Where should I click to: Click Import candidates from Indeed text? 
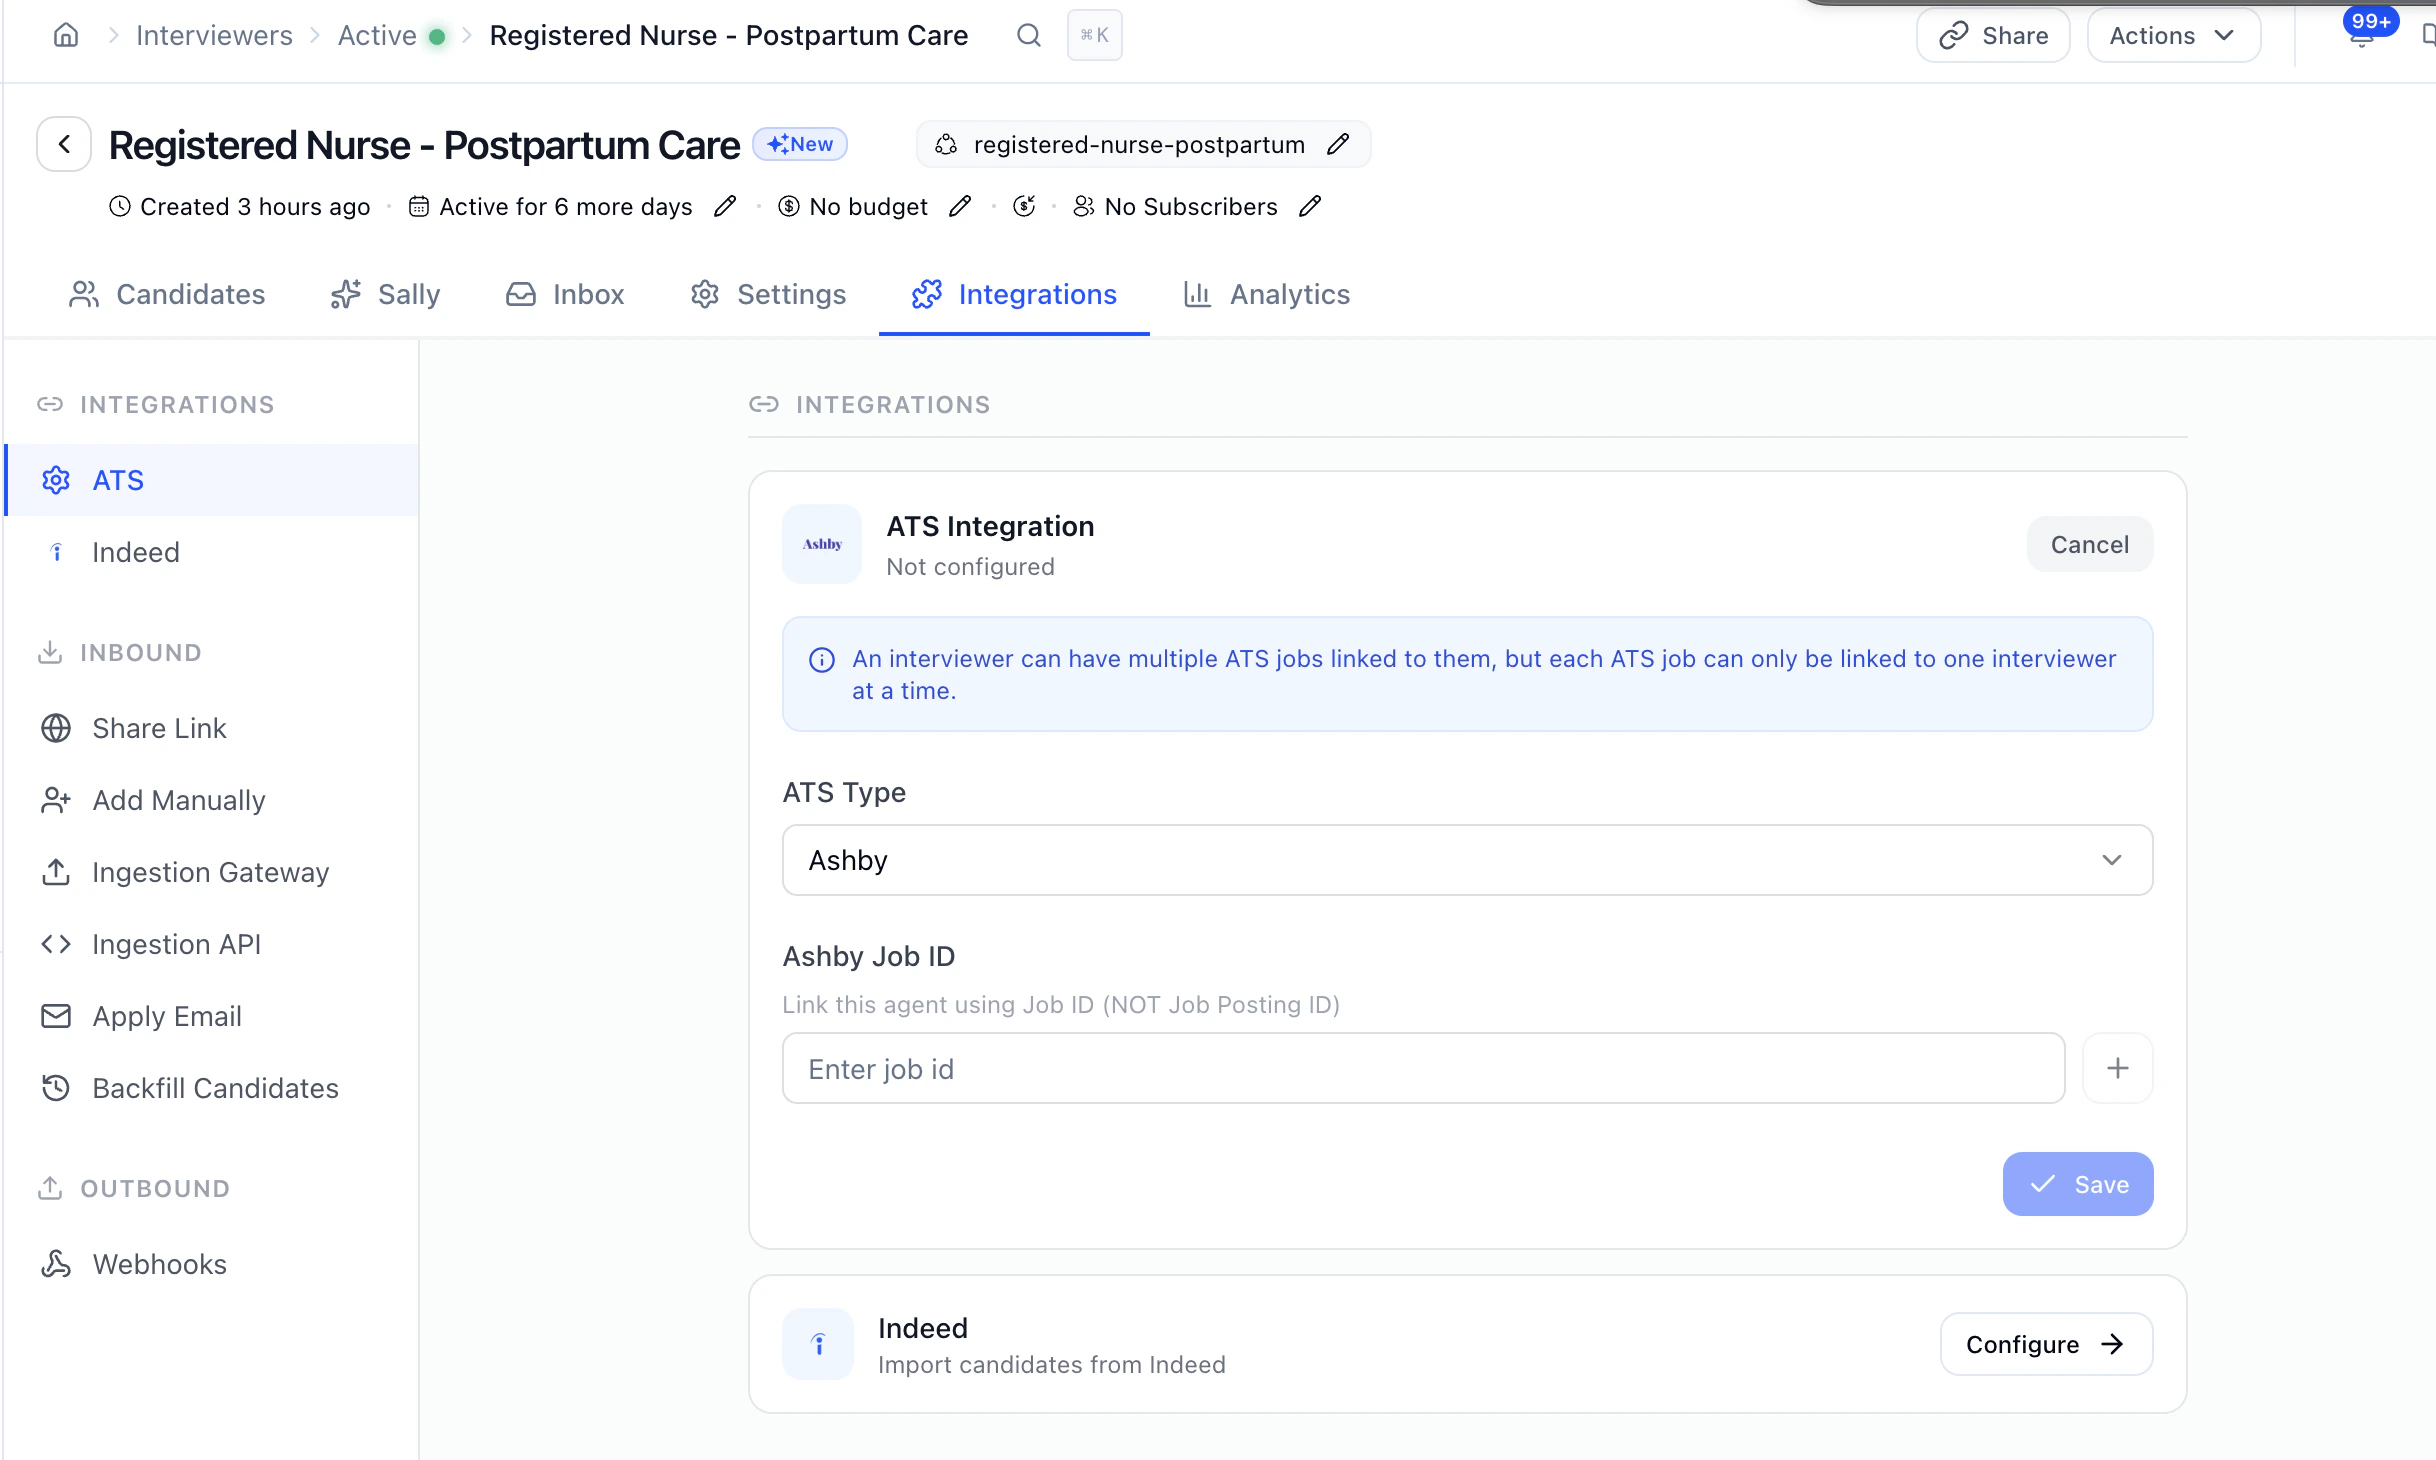pyautogui.click(x=1052, y=1364)
